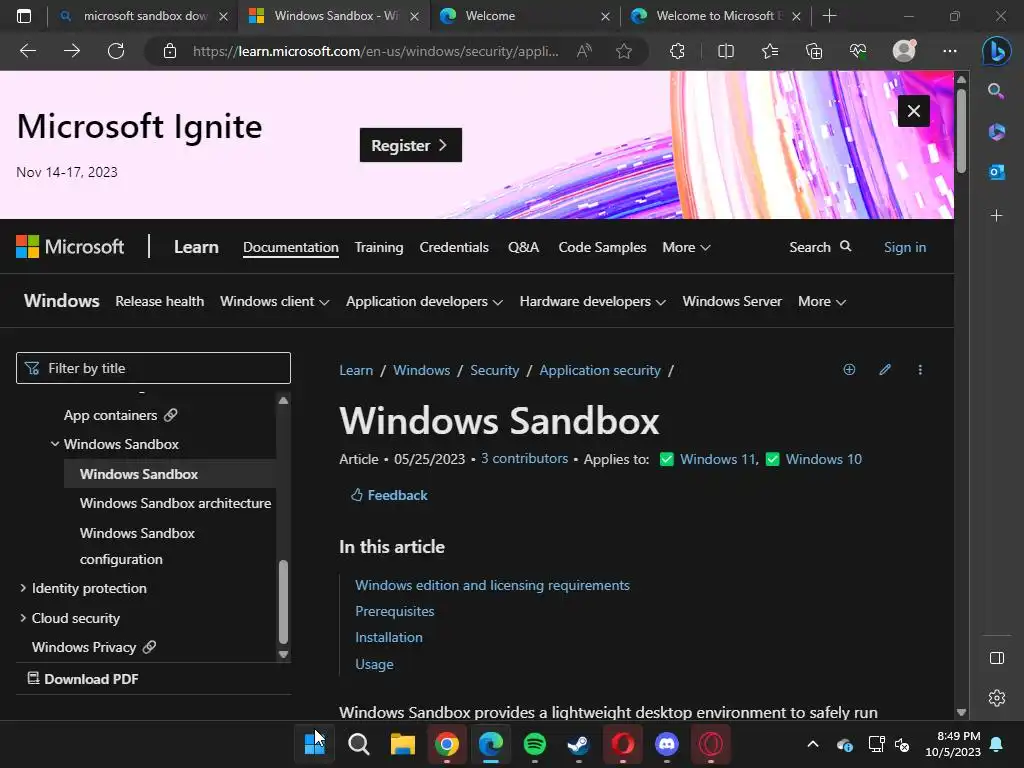Open Spotify from the taskbar

pos(535,744)
